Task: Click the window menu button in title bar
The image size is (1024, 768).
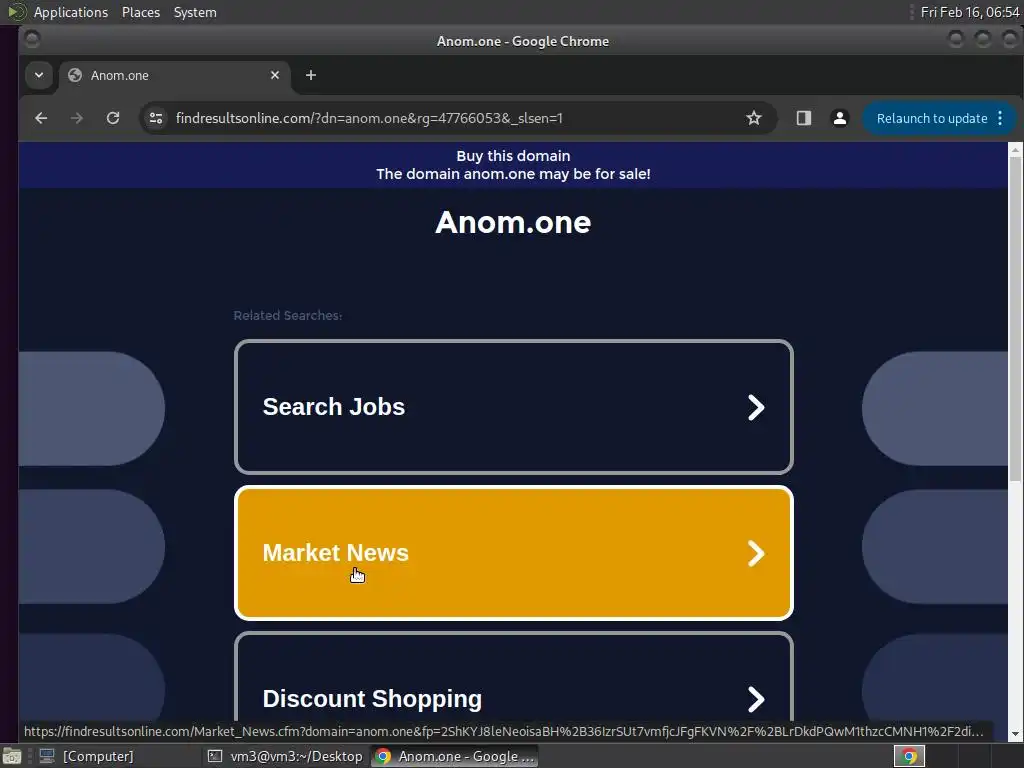Action: [31, 40]
